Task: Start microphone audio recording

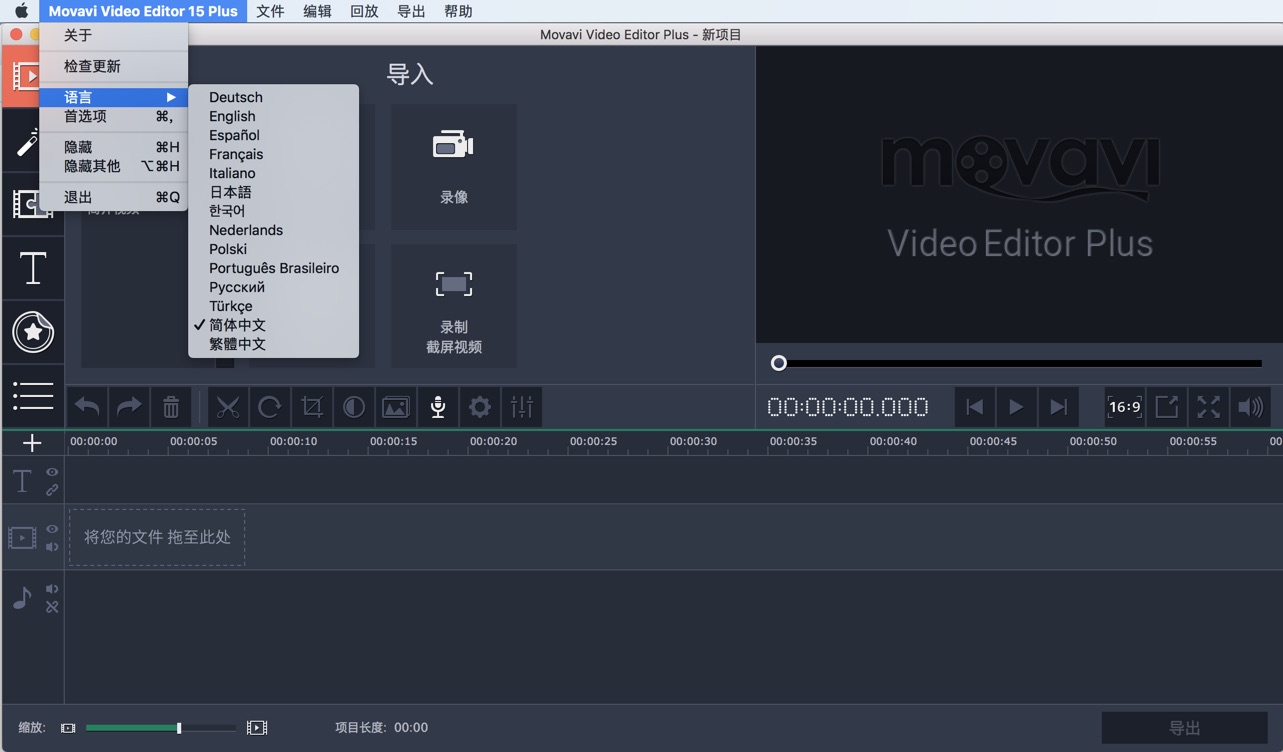Action: (x=437, y=406)
